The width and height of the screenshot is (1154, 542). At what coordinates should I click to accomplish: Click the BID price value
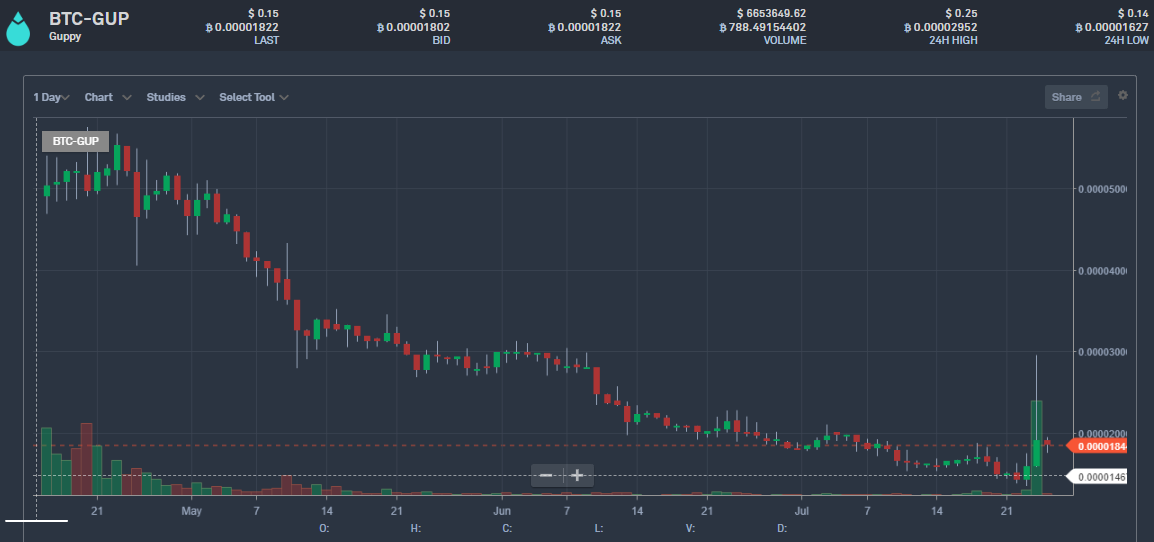pyautogui.click(x=413, y=27)
